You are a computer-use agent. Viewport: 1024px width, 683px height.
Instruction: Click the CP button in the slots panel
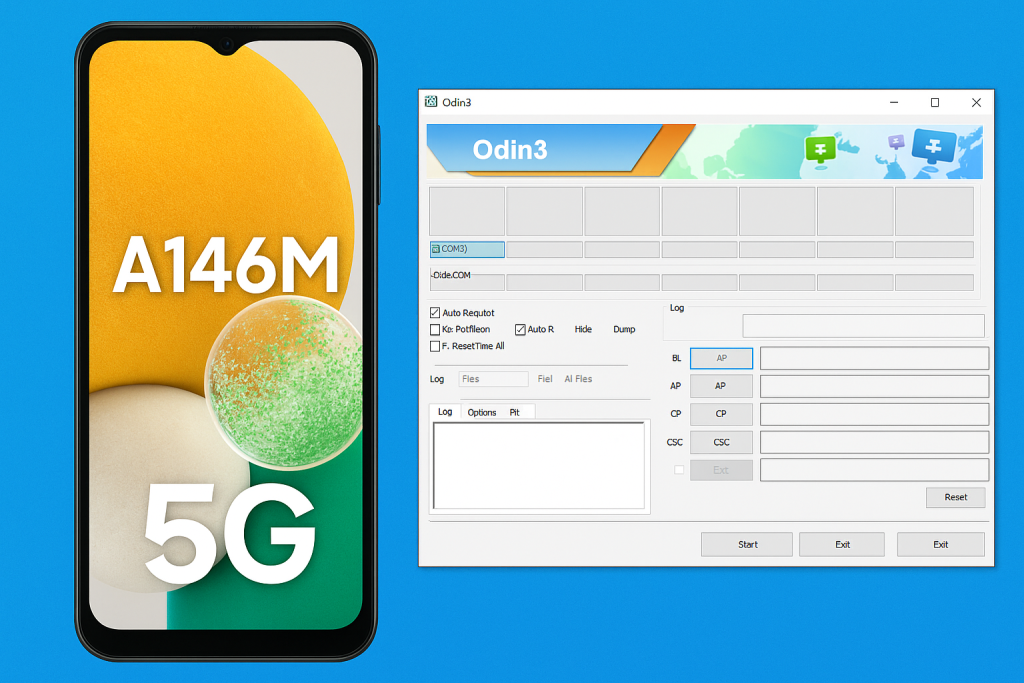pyautogui.click(x=721, y=414)
